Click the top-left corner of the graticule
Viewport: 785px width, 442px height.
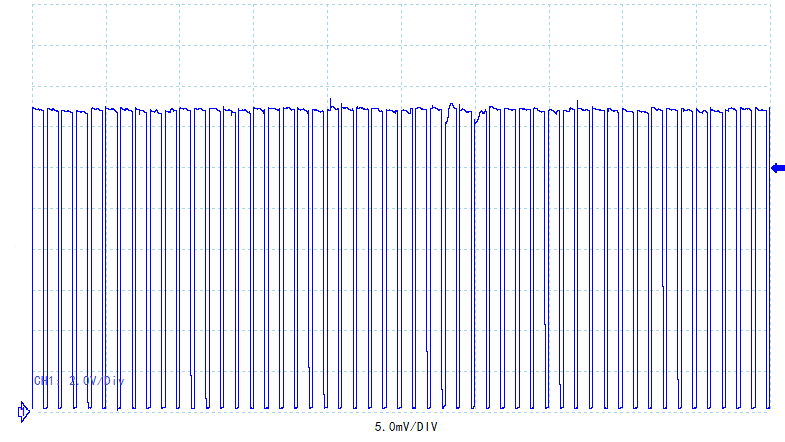pyautogui.click(x=33, y=4)
